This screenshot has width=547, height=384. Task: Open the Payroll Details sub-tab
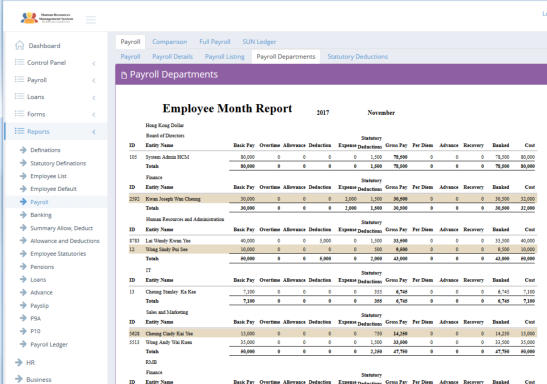[172, 57]
